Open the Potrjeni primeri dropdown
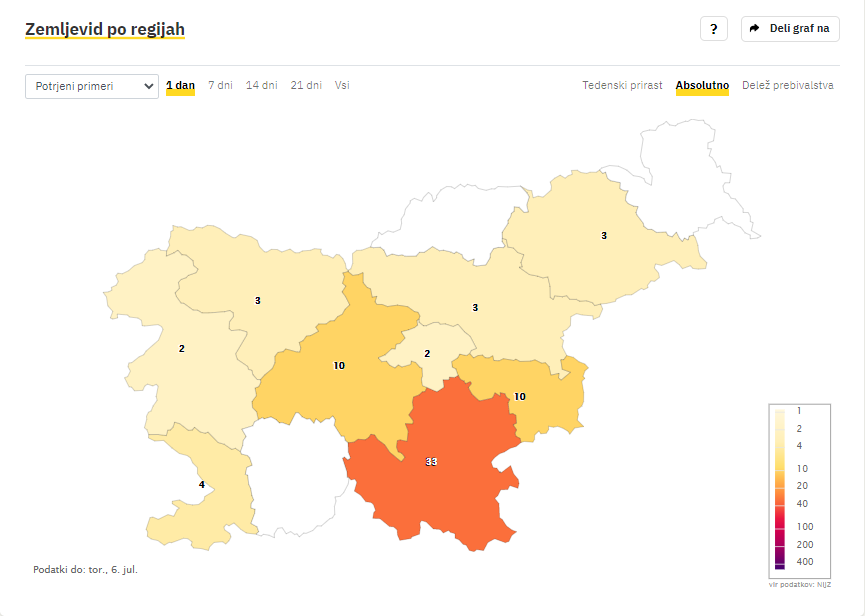The width and height of the screenshot is (865, 616). 92,87
